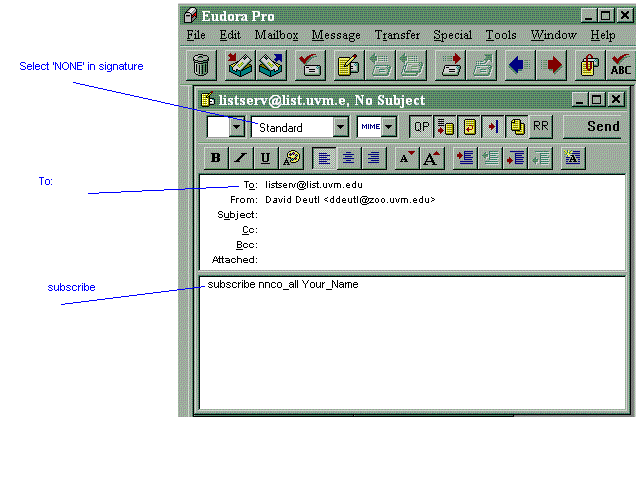Open the Standard signature dropdown
Screen dimensions: 640x480
point(340,127)
